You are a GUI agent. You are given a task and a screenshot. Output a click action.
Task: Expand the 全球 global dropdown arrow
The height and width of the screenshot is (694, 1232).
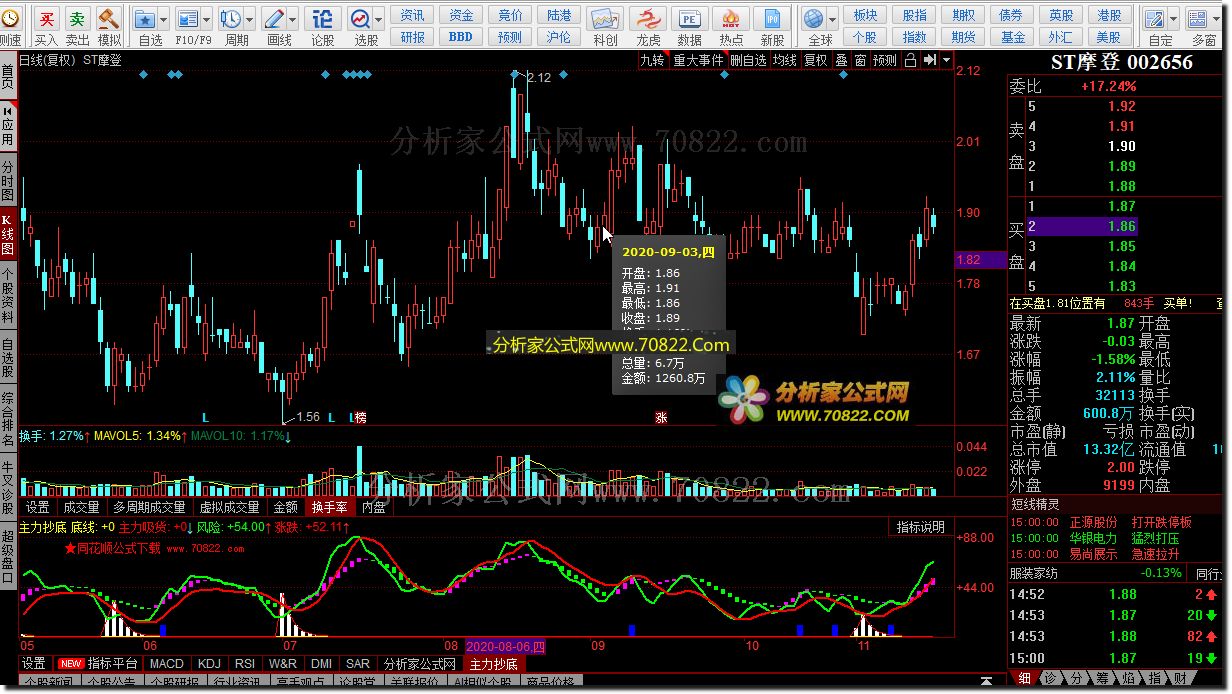coord(832,19)
